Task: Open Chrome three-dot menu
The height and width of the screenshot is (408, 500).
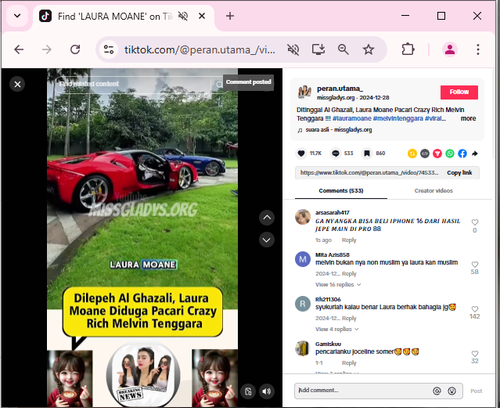Action: point(478,50)
